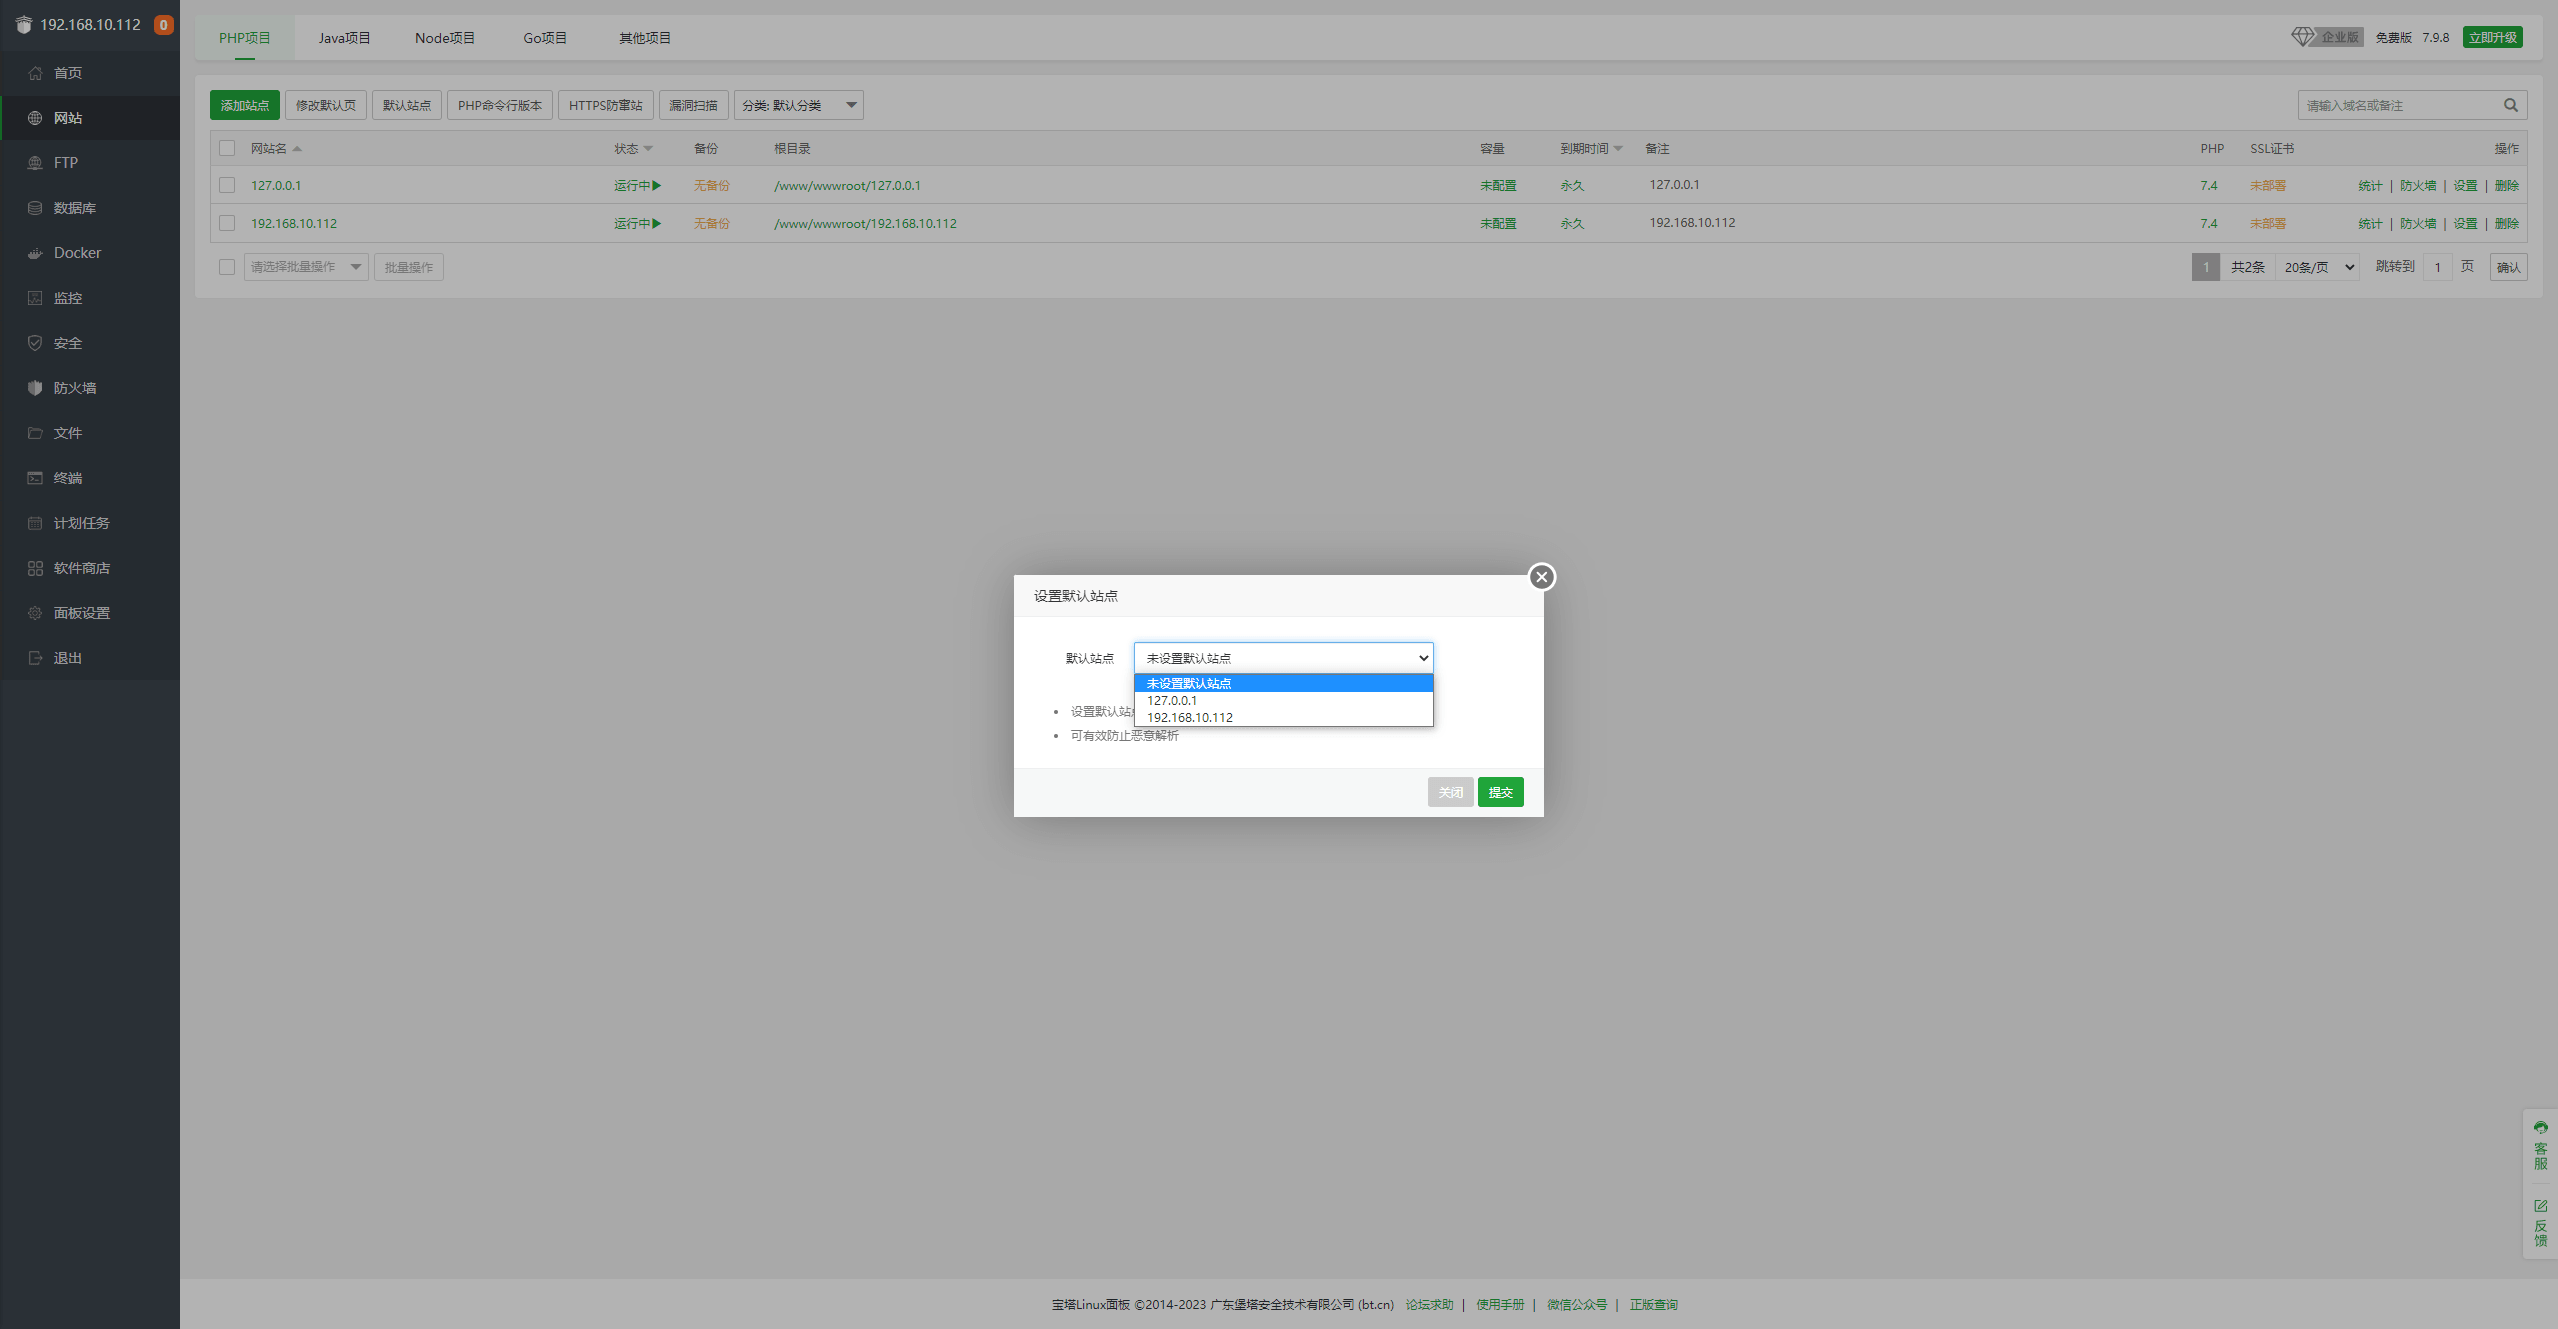Click the Docker whale sidebar icon
Viewport: 2558px width, 1329px height.
(x=35, y=253)
